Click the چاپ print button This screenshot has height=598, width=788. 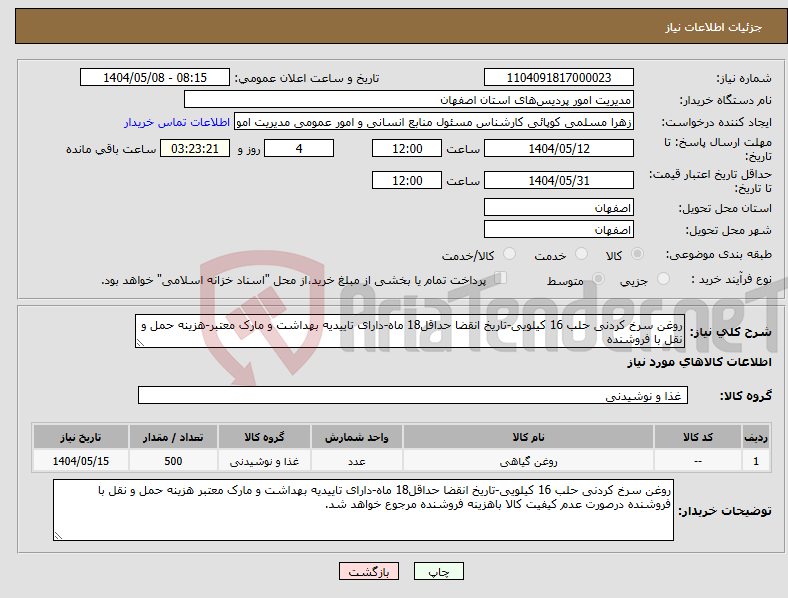click(x=439, y=571)
